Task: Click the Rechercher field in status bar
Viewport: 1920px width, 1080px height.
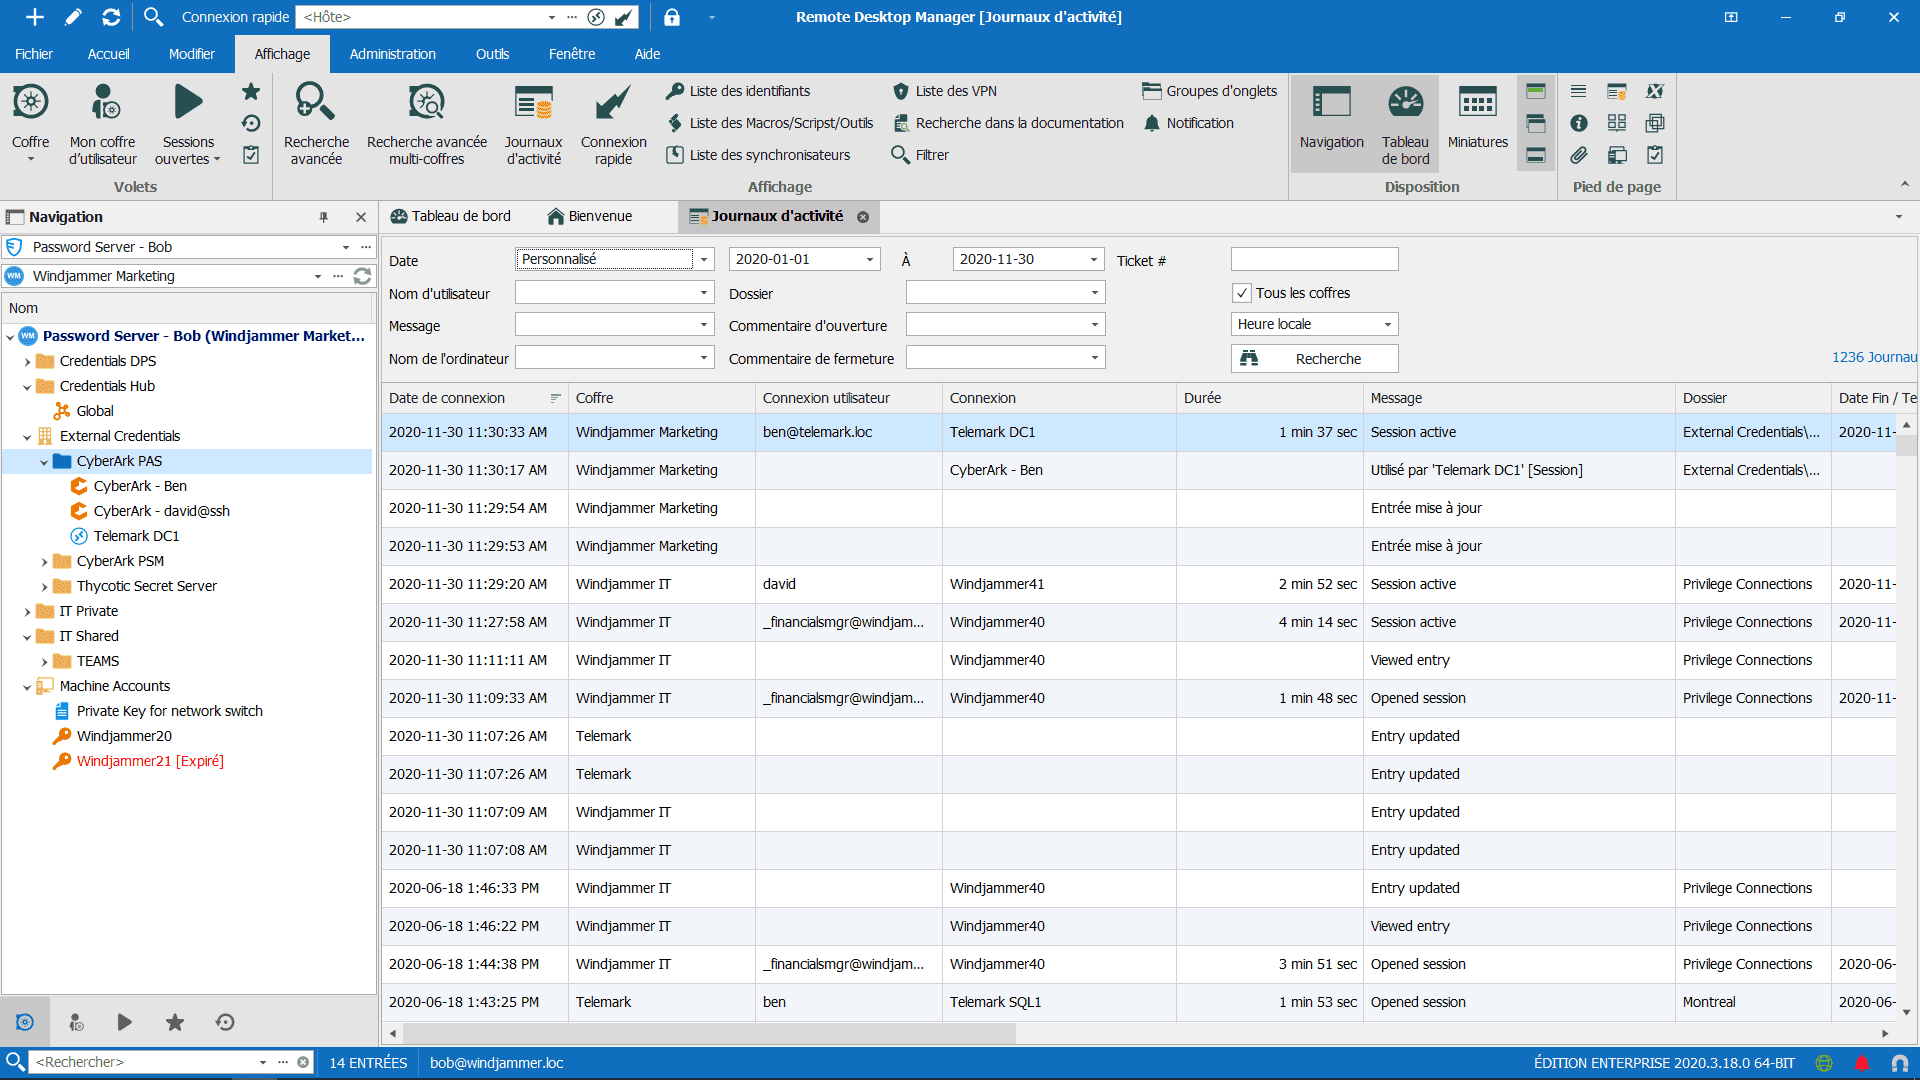Action: tap(144, 1062)
